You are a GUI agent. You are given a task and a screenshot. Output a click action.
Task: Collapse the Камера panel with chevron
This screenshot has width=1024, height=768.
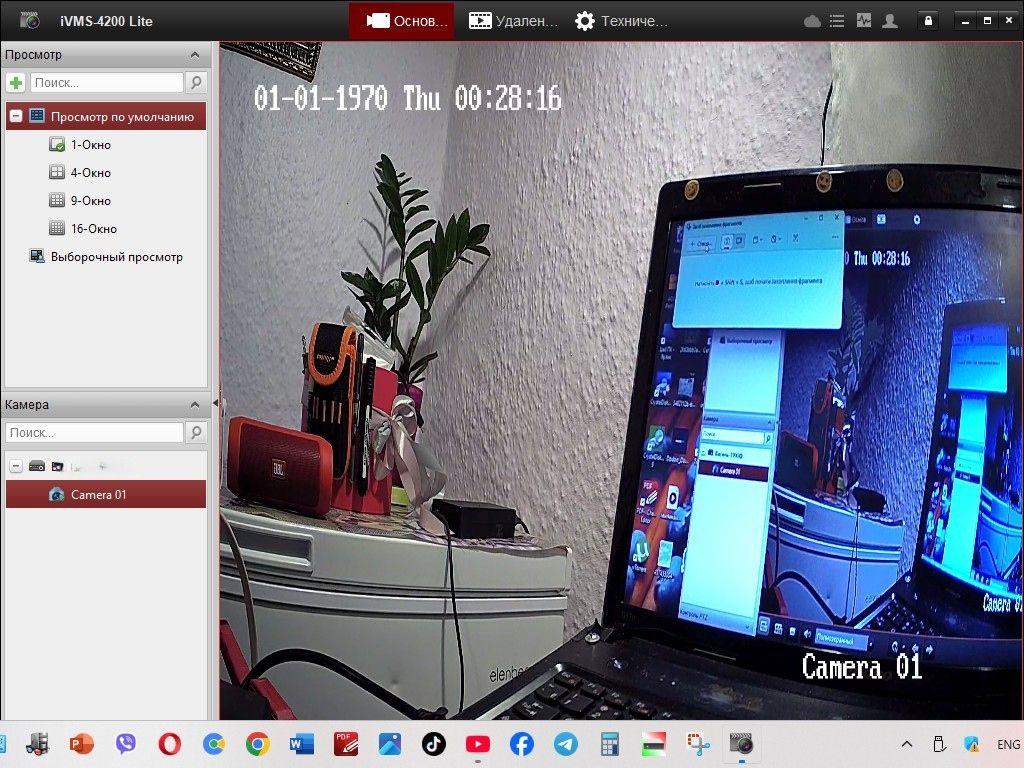coord(195,405)
